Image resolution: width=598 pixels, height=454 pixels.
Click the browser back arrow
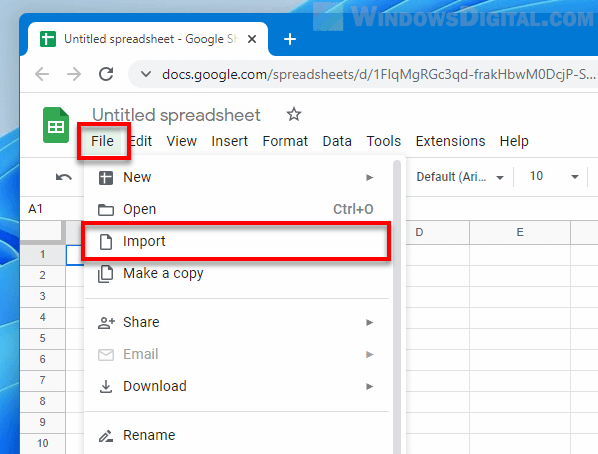click(42, 74)
